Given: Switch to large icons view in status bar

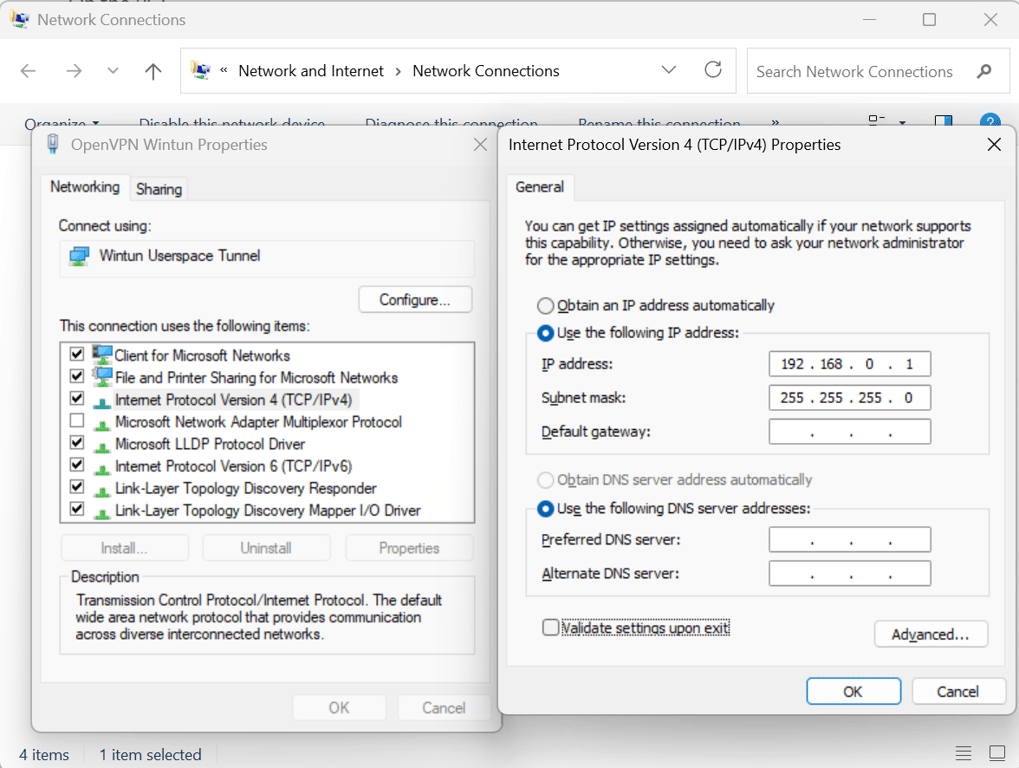Looking at the screenshot, I should [x=997, y=753].
